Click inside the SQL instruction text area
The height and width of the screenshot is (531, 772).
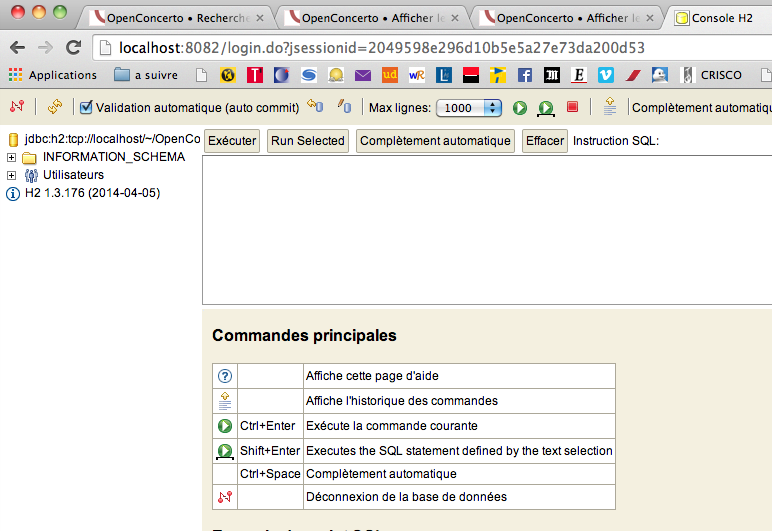(x=487, y=230)
